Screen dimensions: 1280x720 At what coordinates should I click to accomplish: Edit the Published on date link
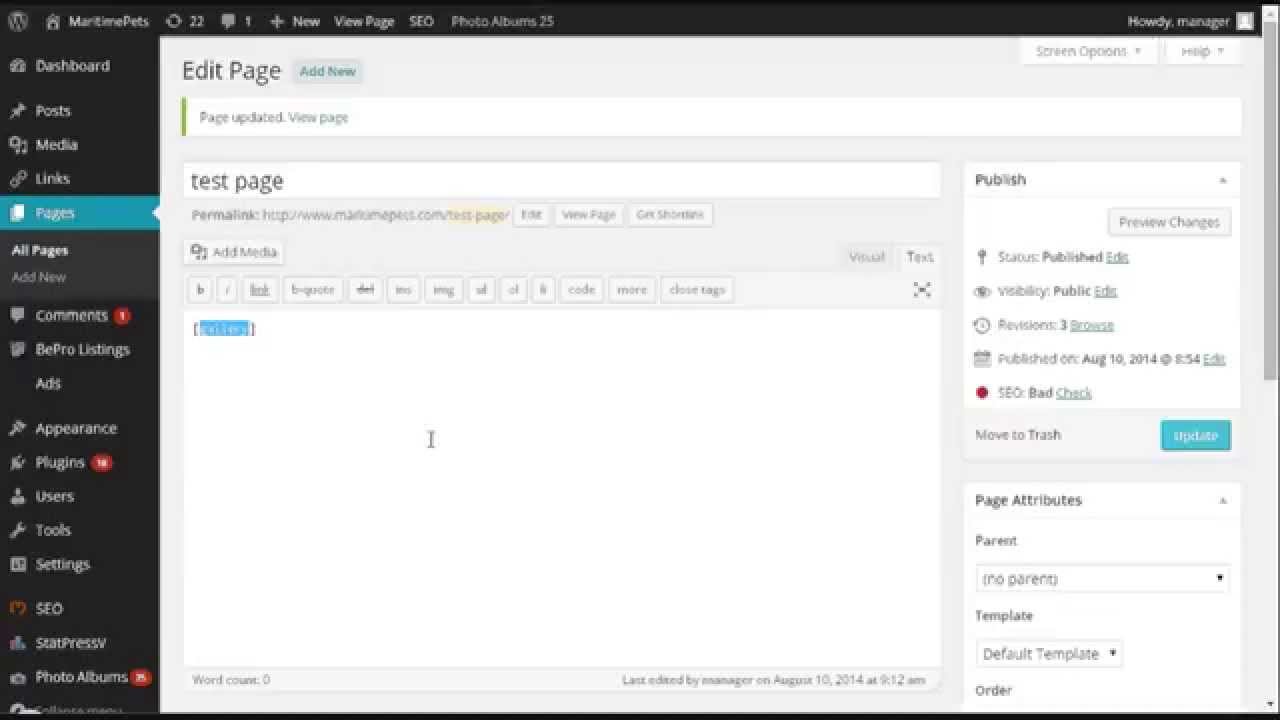(1214, 359)
